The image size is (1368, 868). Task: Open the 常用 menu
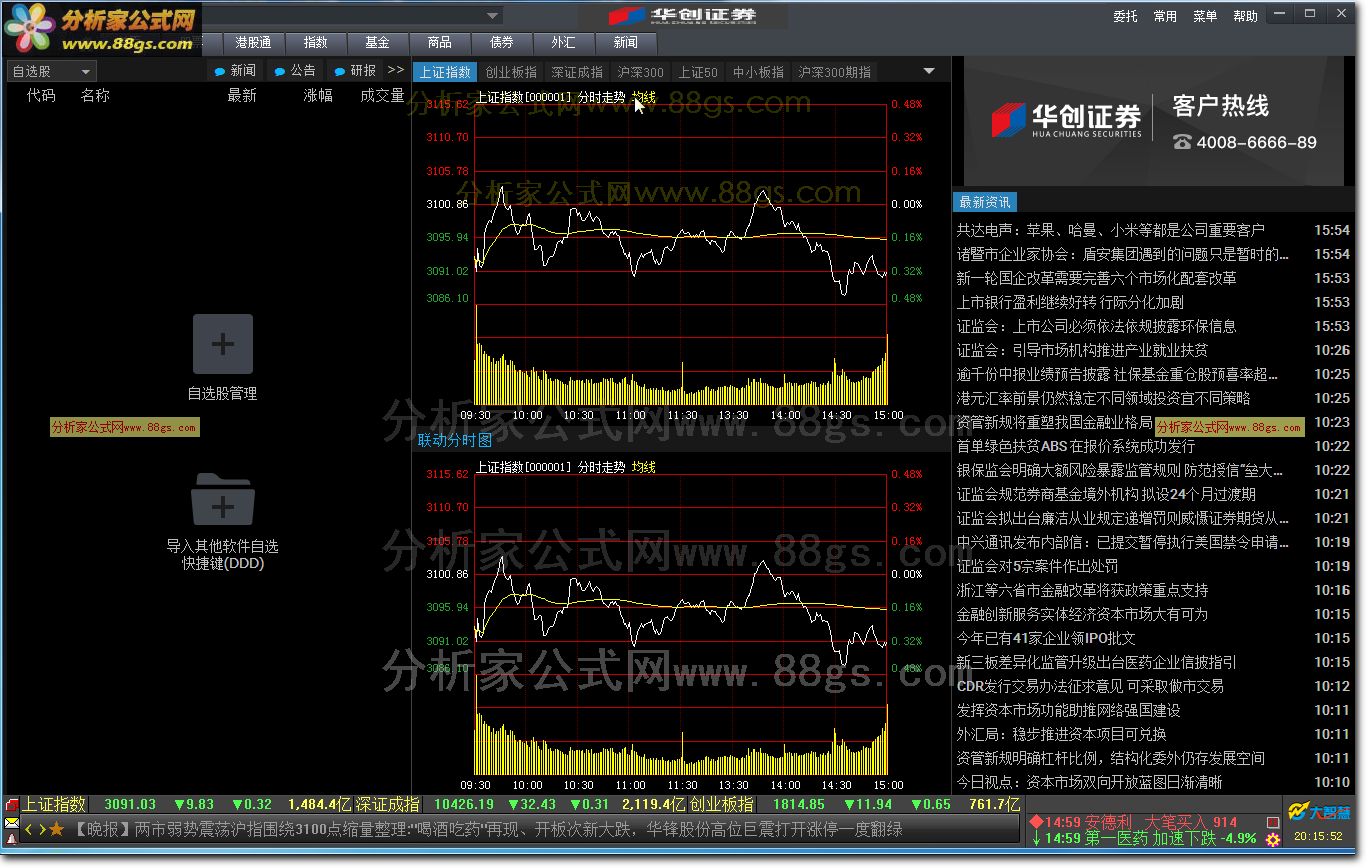(x=1165, y=16)
